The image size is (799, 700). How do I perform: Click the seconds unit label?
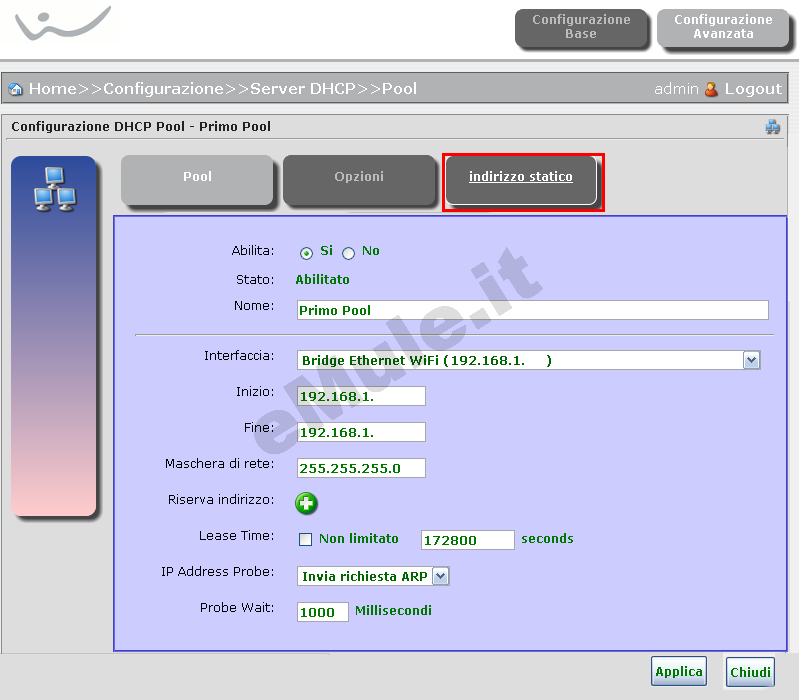547,539
